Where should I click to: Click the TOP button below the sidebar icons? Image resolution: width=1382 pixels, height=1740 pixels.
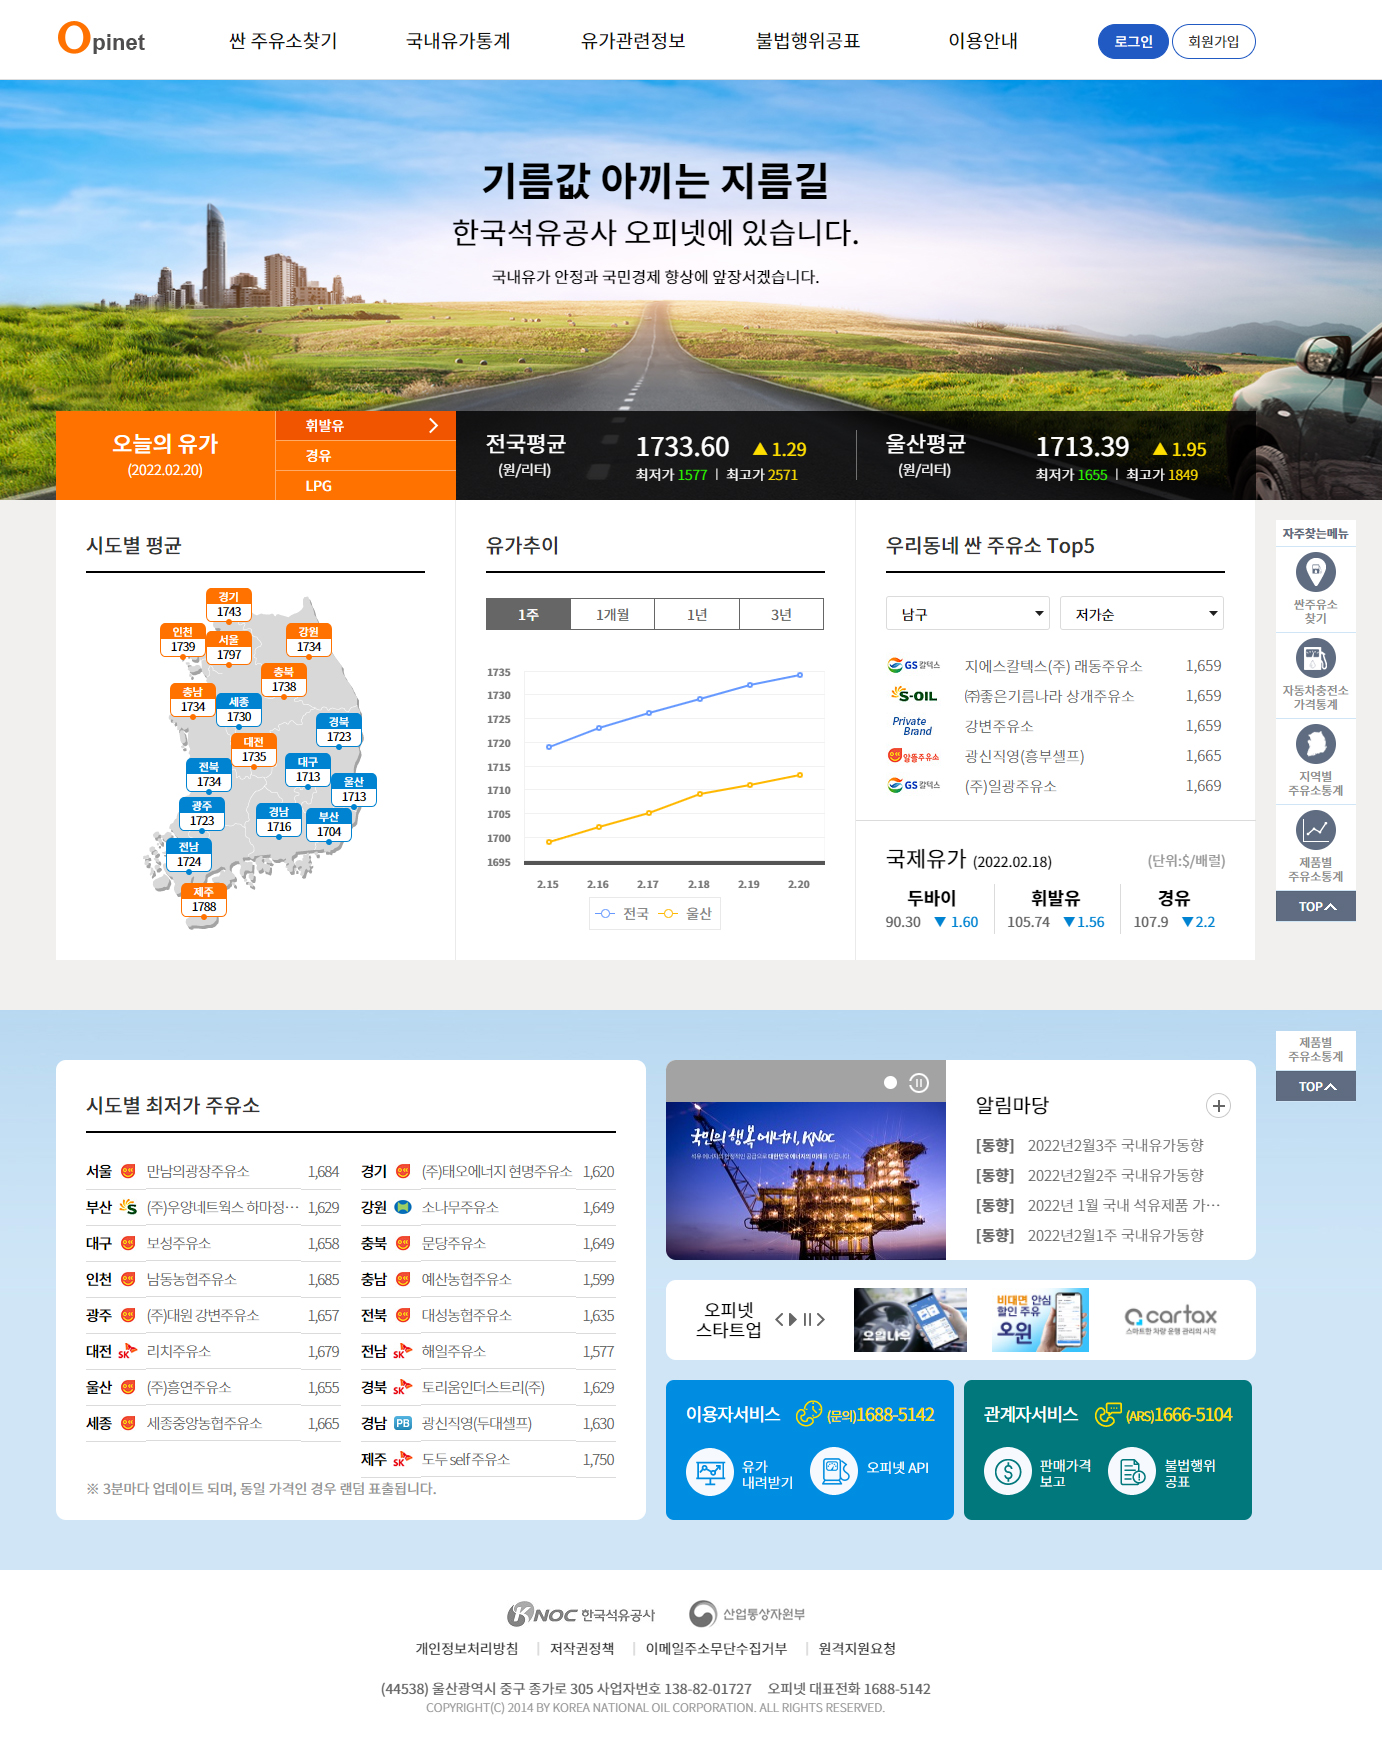1316,906
